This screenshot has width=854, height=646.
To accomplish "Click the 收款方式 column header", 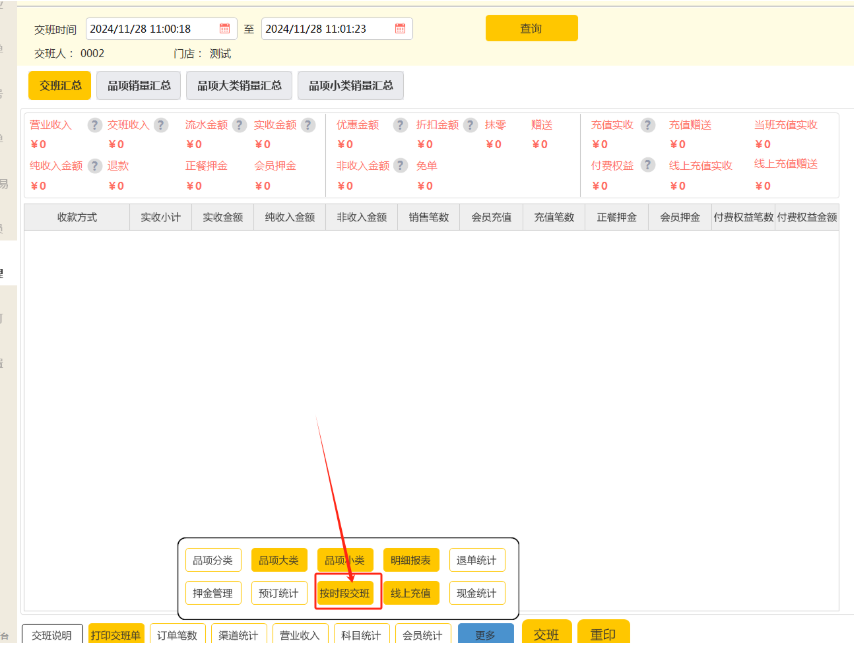I will point(77,217).
